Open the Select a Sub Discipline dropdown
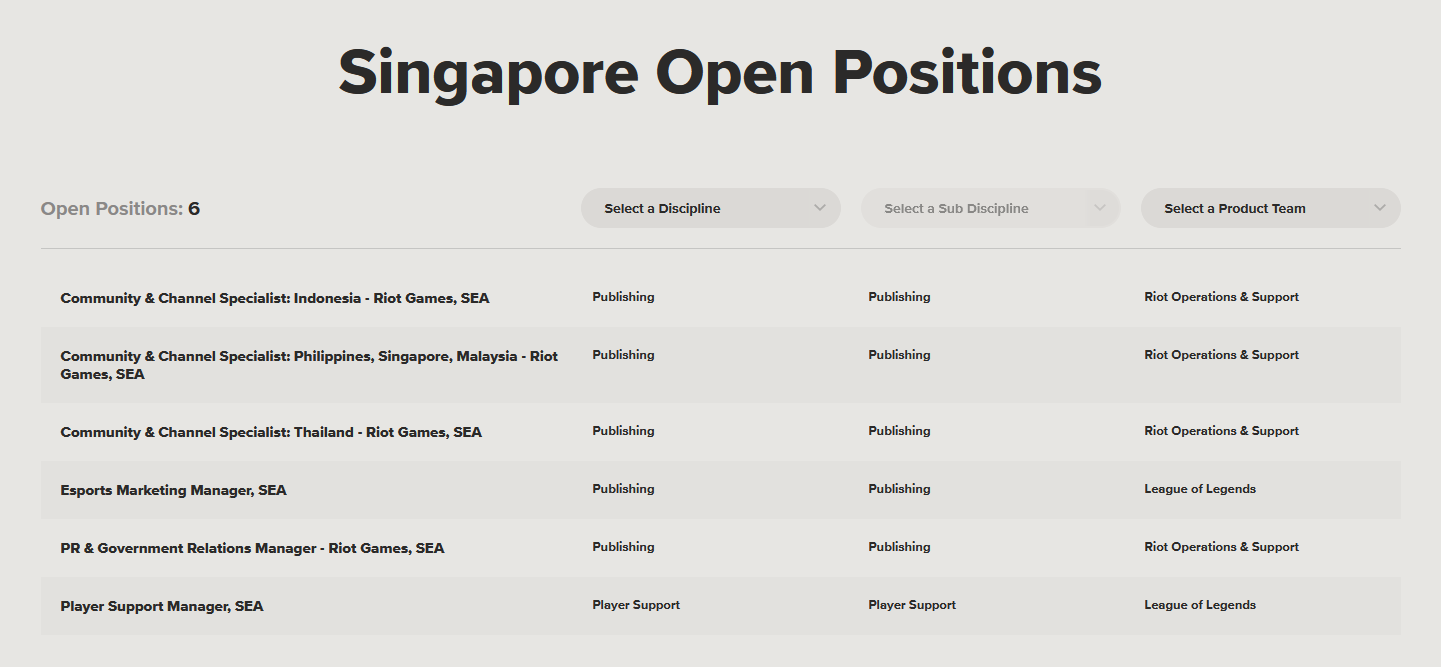 coord(991,208)
